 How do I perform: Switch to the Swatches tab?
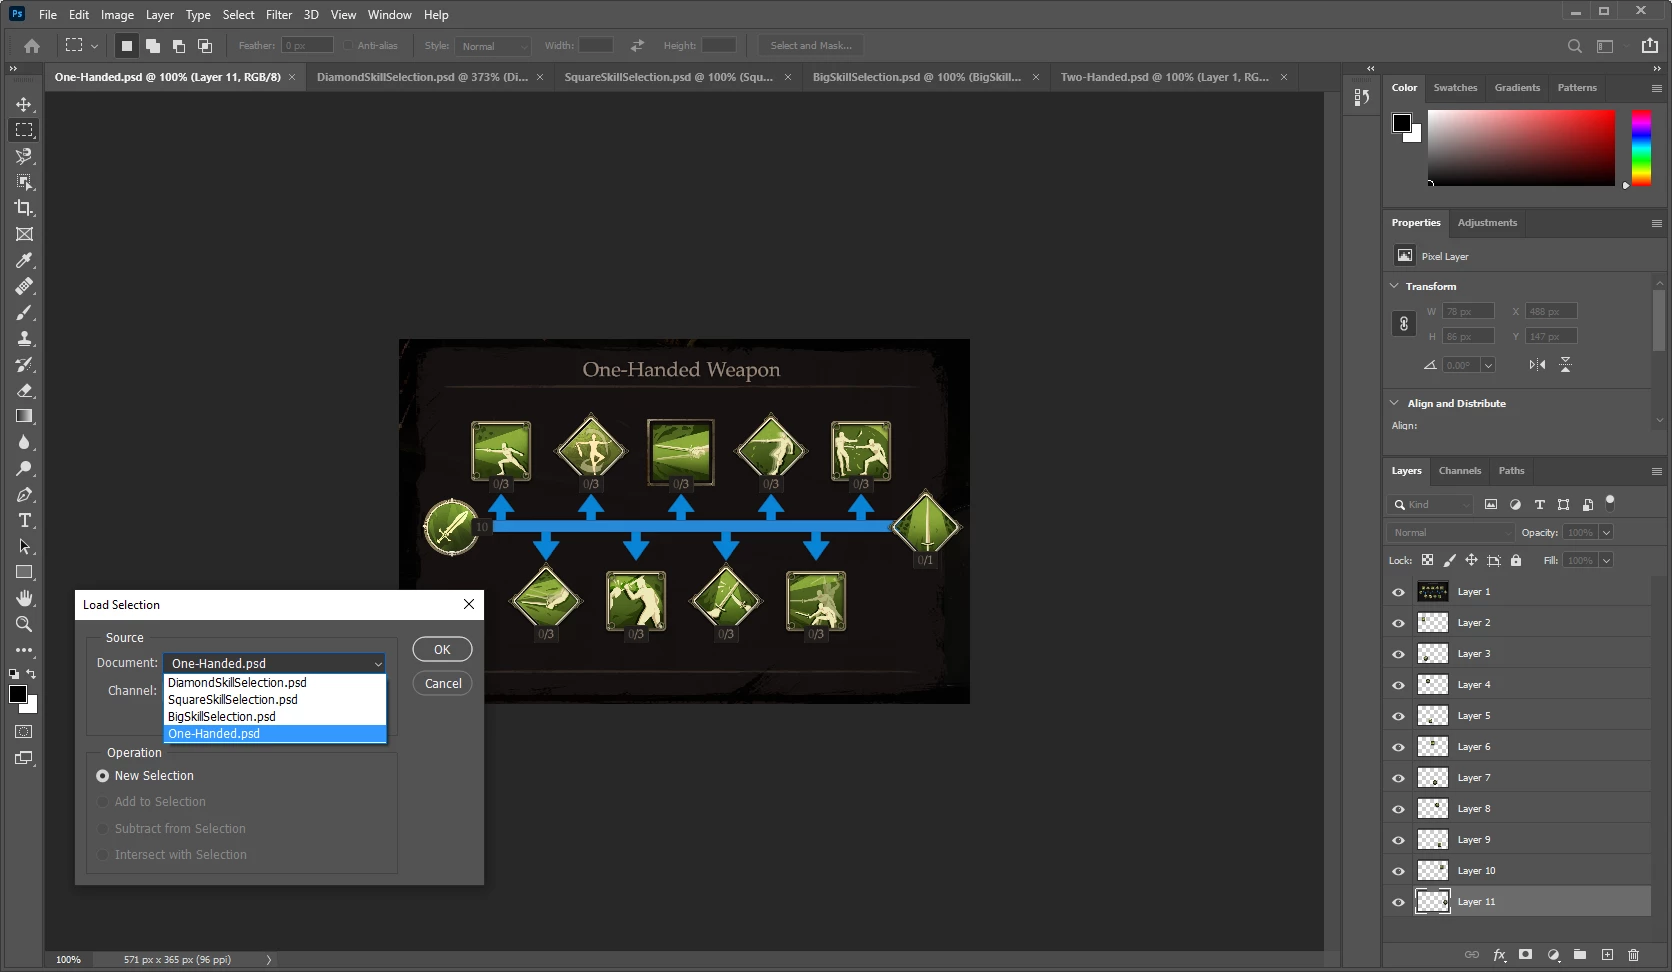pyautogui.click(x=1455, y=88)
